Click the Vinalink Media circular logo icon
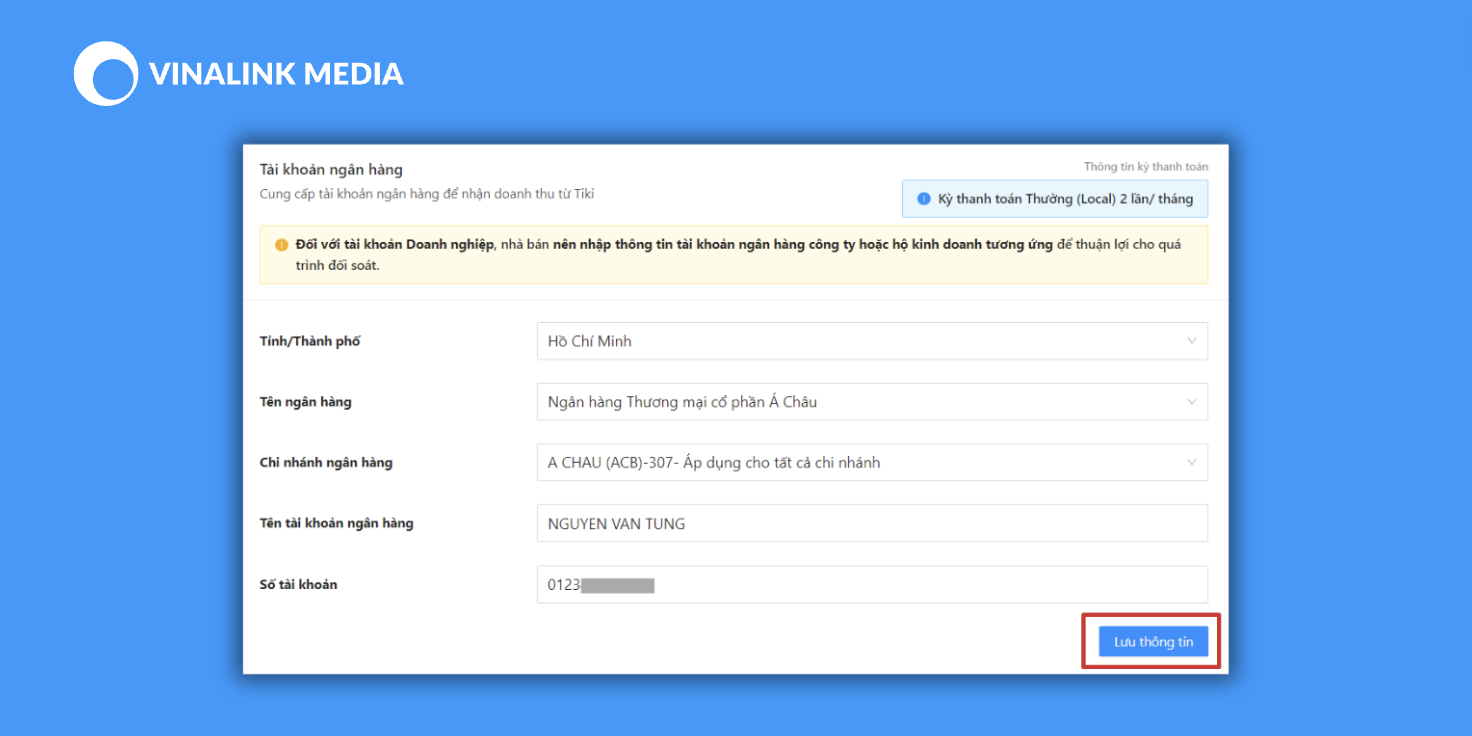This screenshot has width=1472, height=736. coord(106,73)
